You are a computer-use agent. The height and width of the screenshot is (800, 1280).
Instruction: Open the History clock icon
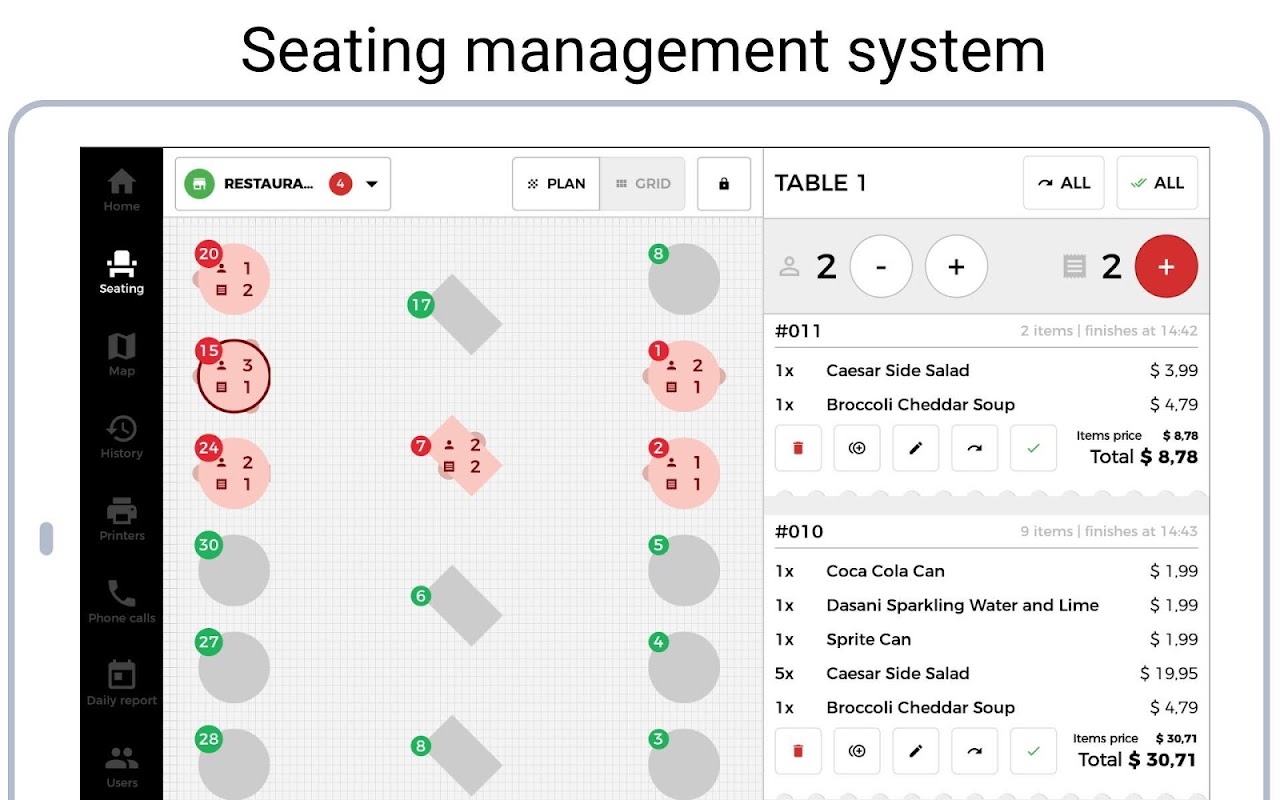coord(121,437)
